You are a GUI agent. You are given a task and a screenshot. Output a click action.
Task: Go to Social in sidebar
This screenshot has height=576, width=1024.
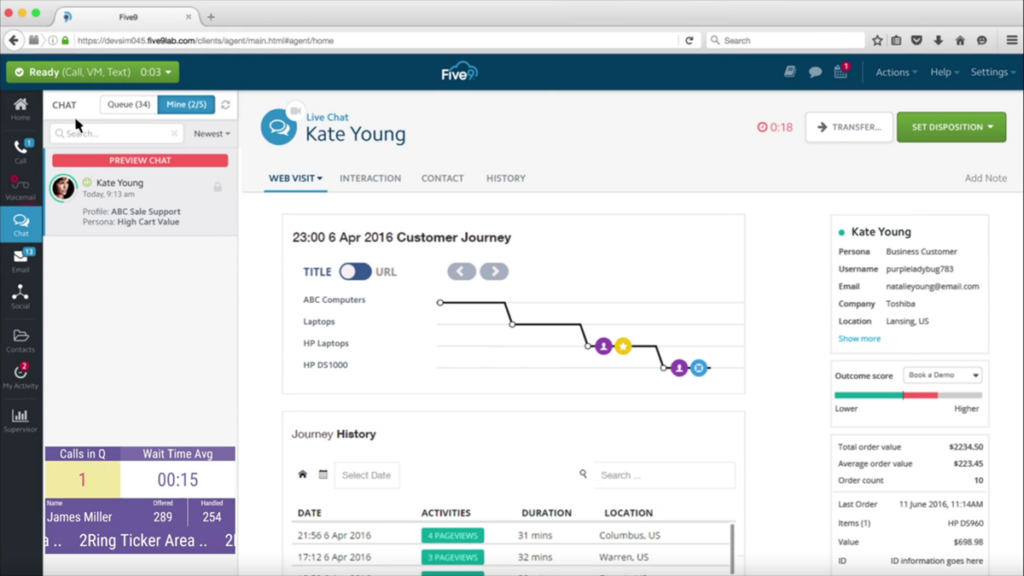20,297
